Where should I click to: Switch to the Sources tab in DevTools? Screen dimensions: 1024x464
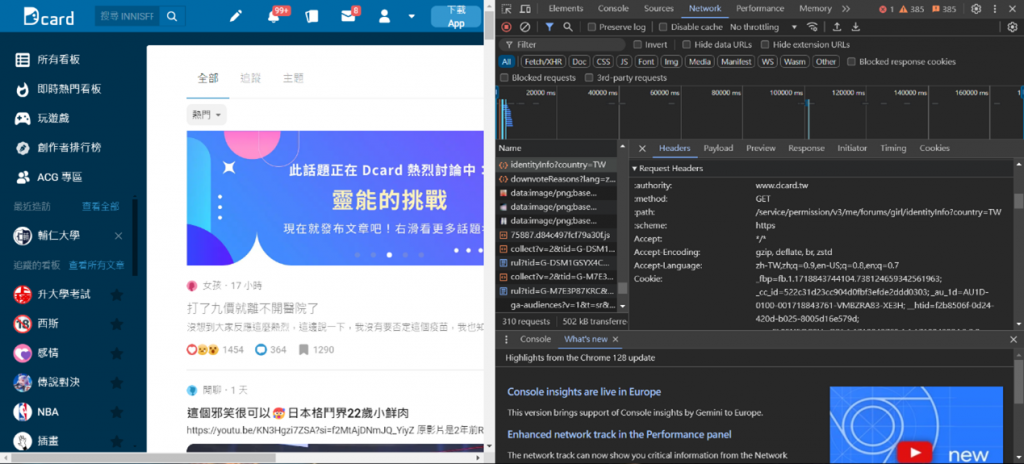pos(658,8)
